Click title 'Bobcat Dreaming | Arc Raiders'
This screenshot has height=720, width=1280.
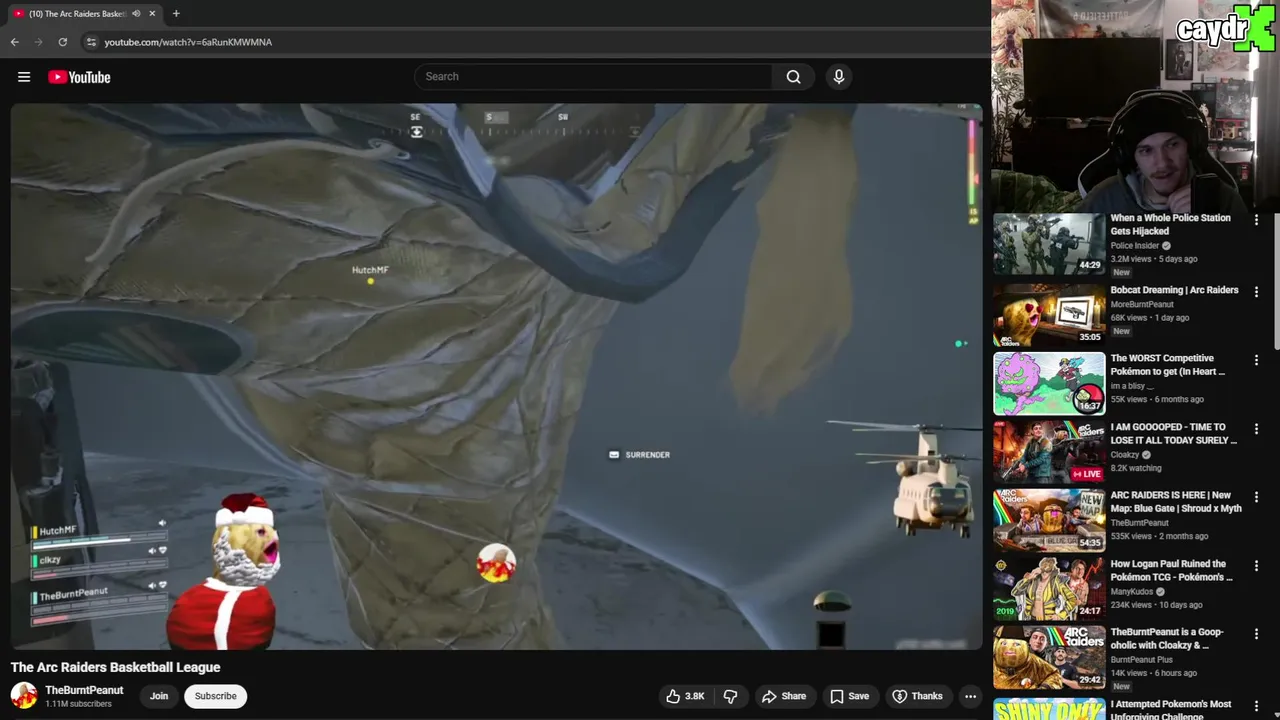pos(1174,290)
